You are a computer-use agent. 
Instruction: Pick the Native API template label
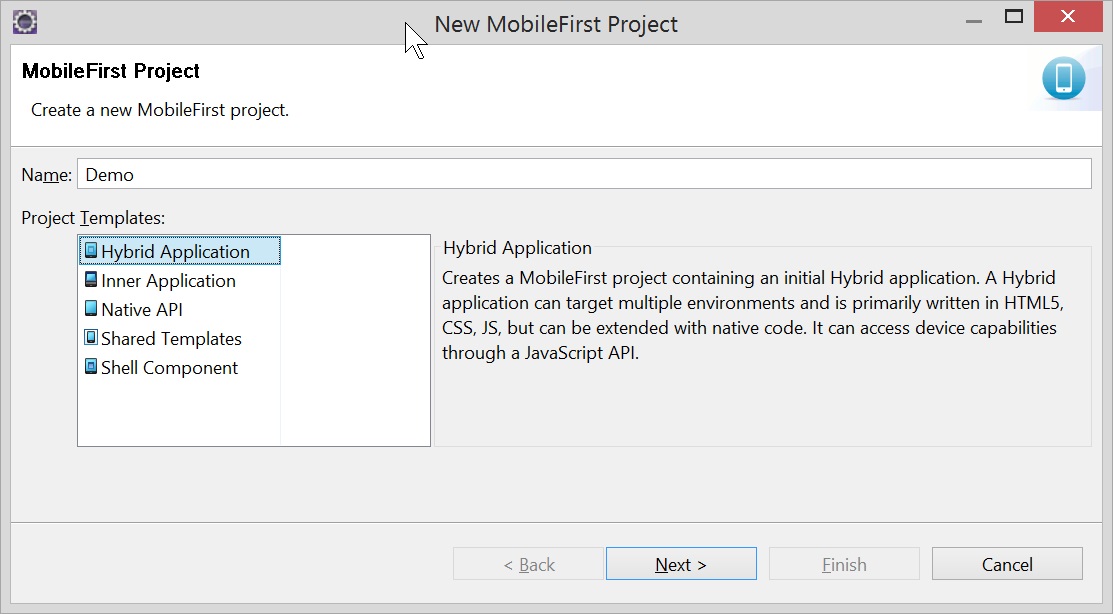(142, 310)
